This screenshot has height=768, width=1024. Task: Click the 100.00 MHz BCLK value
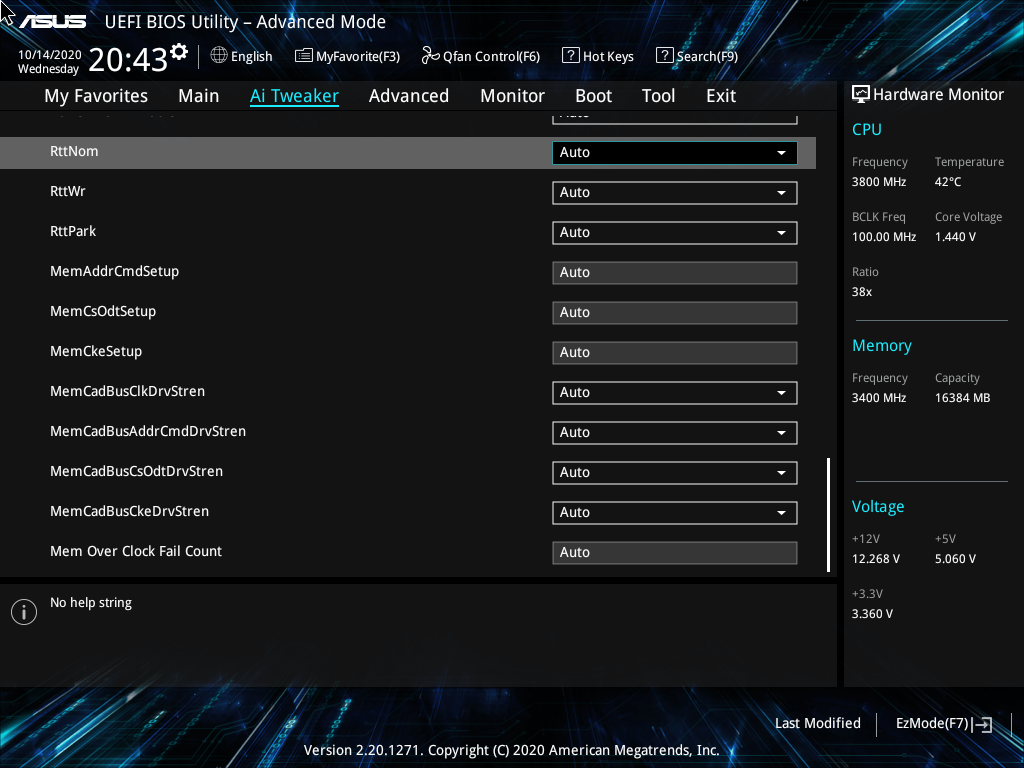(884, 237)
